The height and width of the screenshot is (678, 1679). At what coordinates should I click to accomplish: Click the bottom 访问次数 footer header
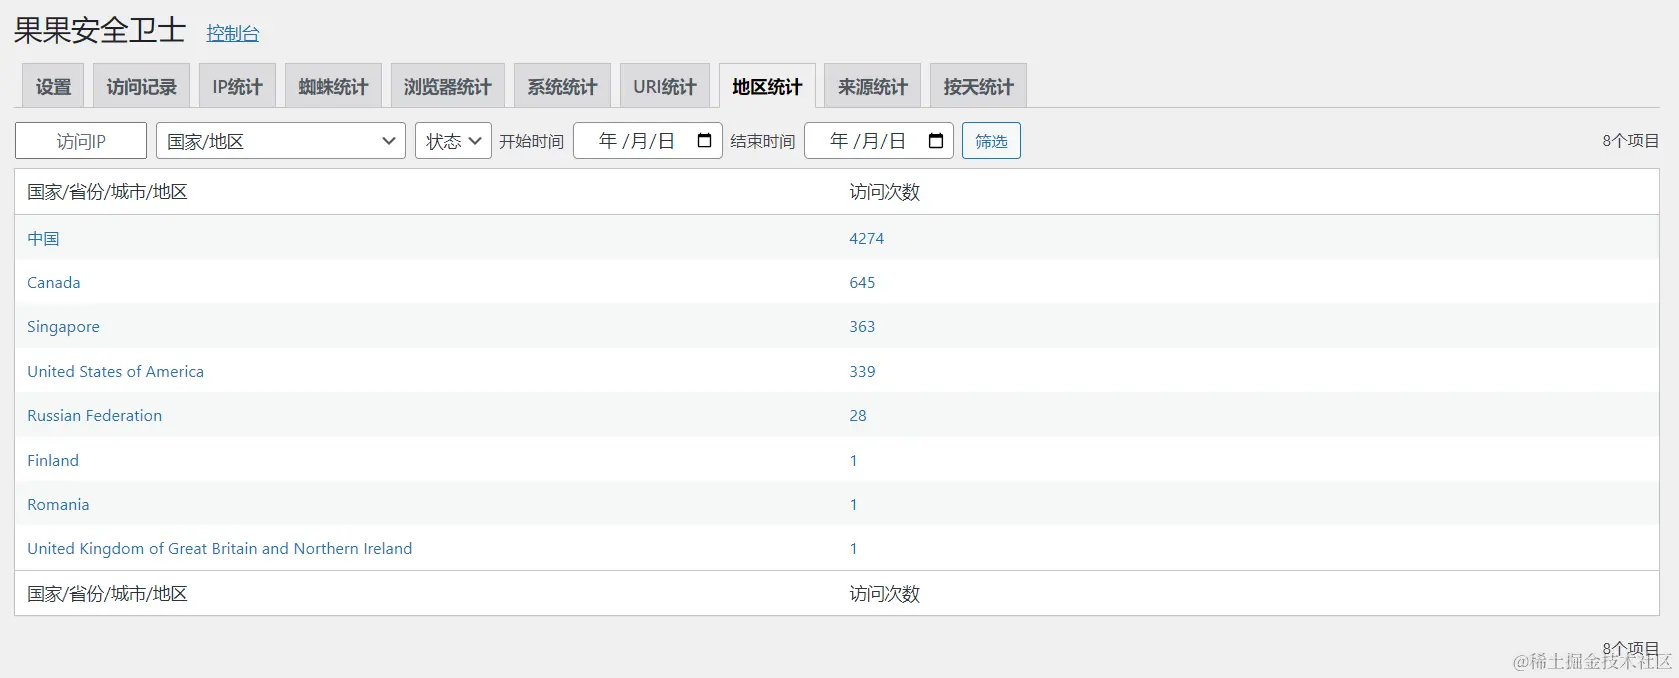point(885,594)
